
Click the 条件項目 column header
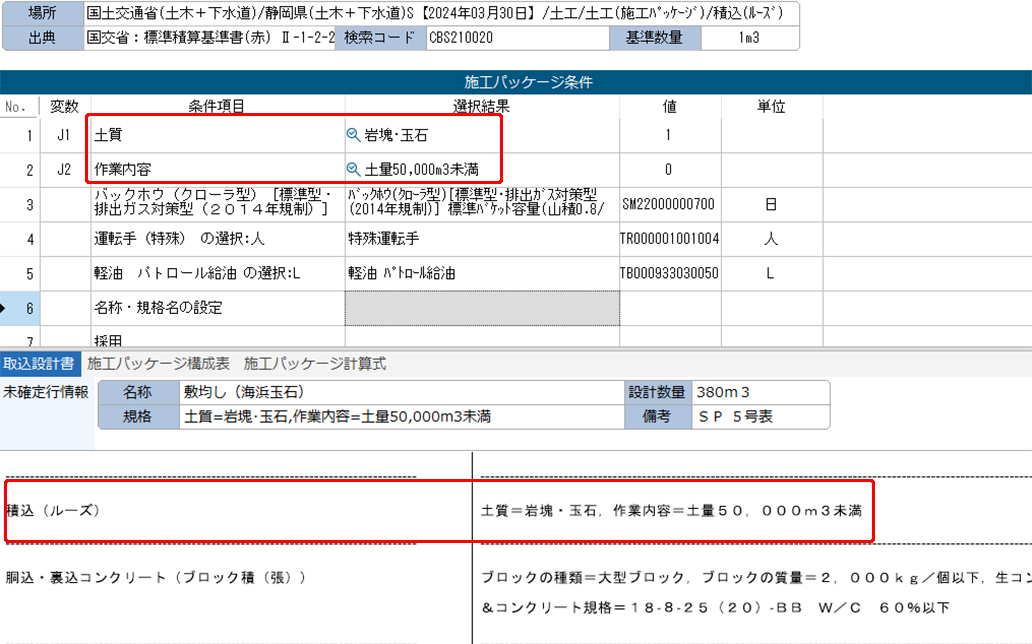(217, 106)
